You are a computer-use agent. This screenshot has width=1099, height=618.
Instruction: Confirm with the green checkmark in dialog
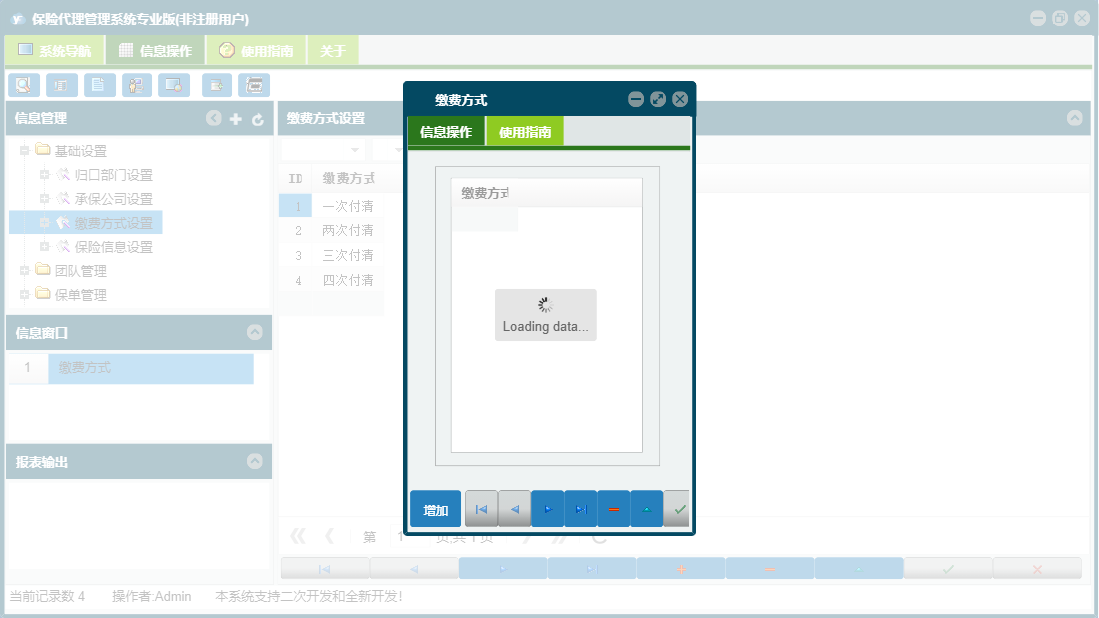click(x=677, y=508)
